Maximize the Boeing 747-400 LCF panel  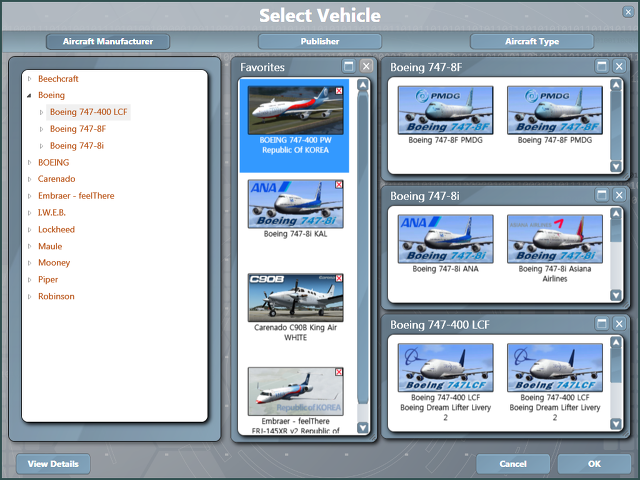click(x=602, y=324)
